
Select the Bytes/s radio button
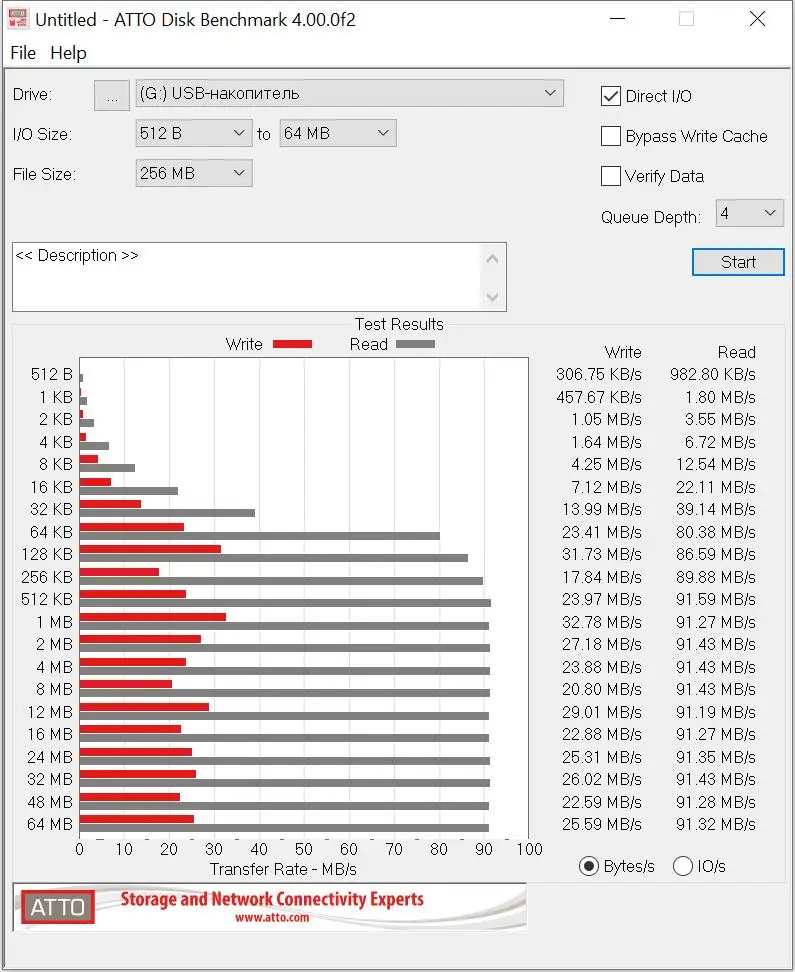click(588, 866)
